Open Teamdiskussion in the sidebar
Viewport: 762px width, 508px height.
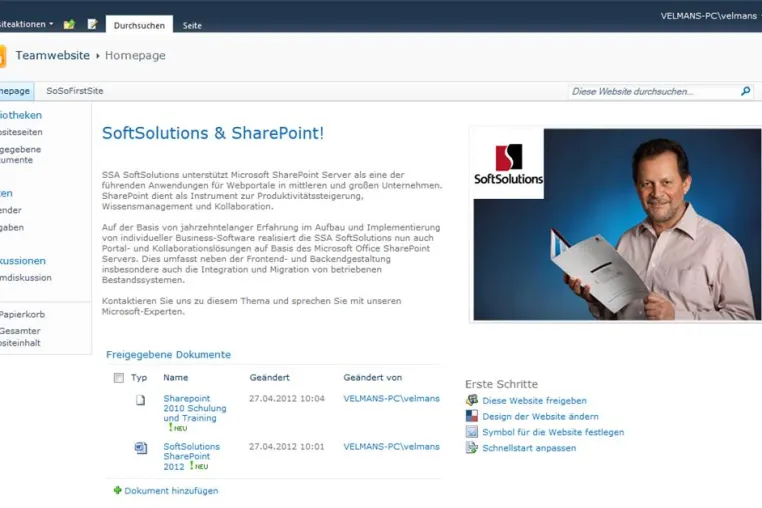[25, 278]
